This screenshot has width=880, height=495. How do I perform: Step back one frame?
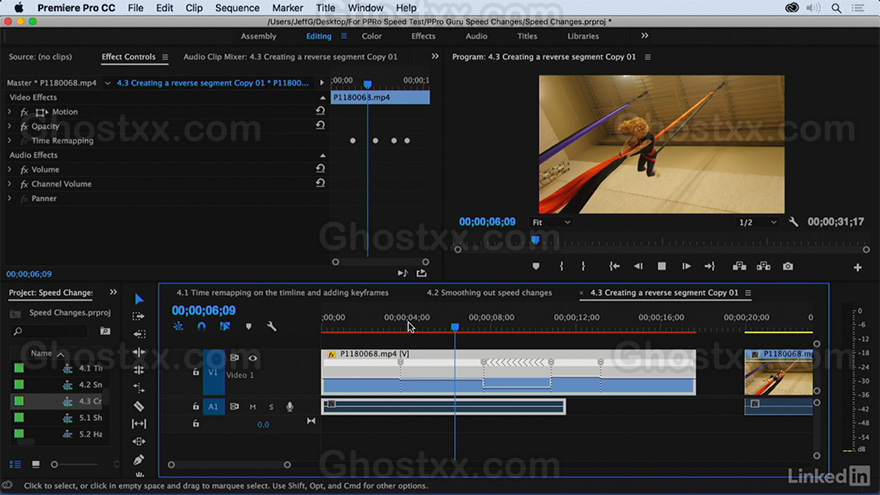pyautogui.click(x=638, y=266)
